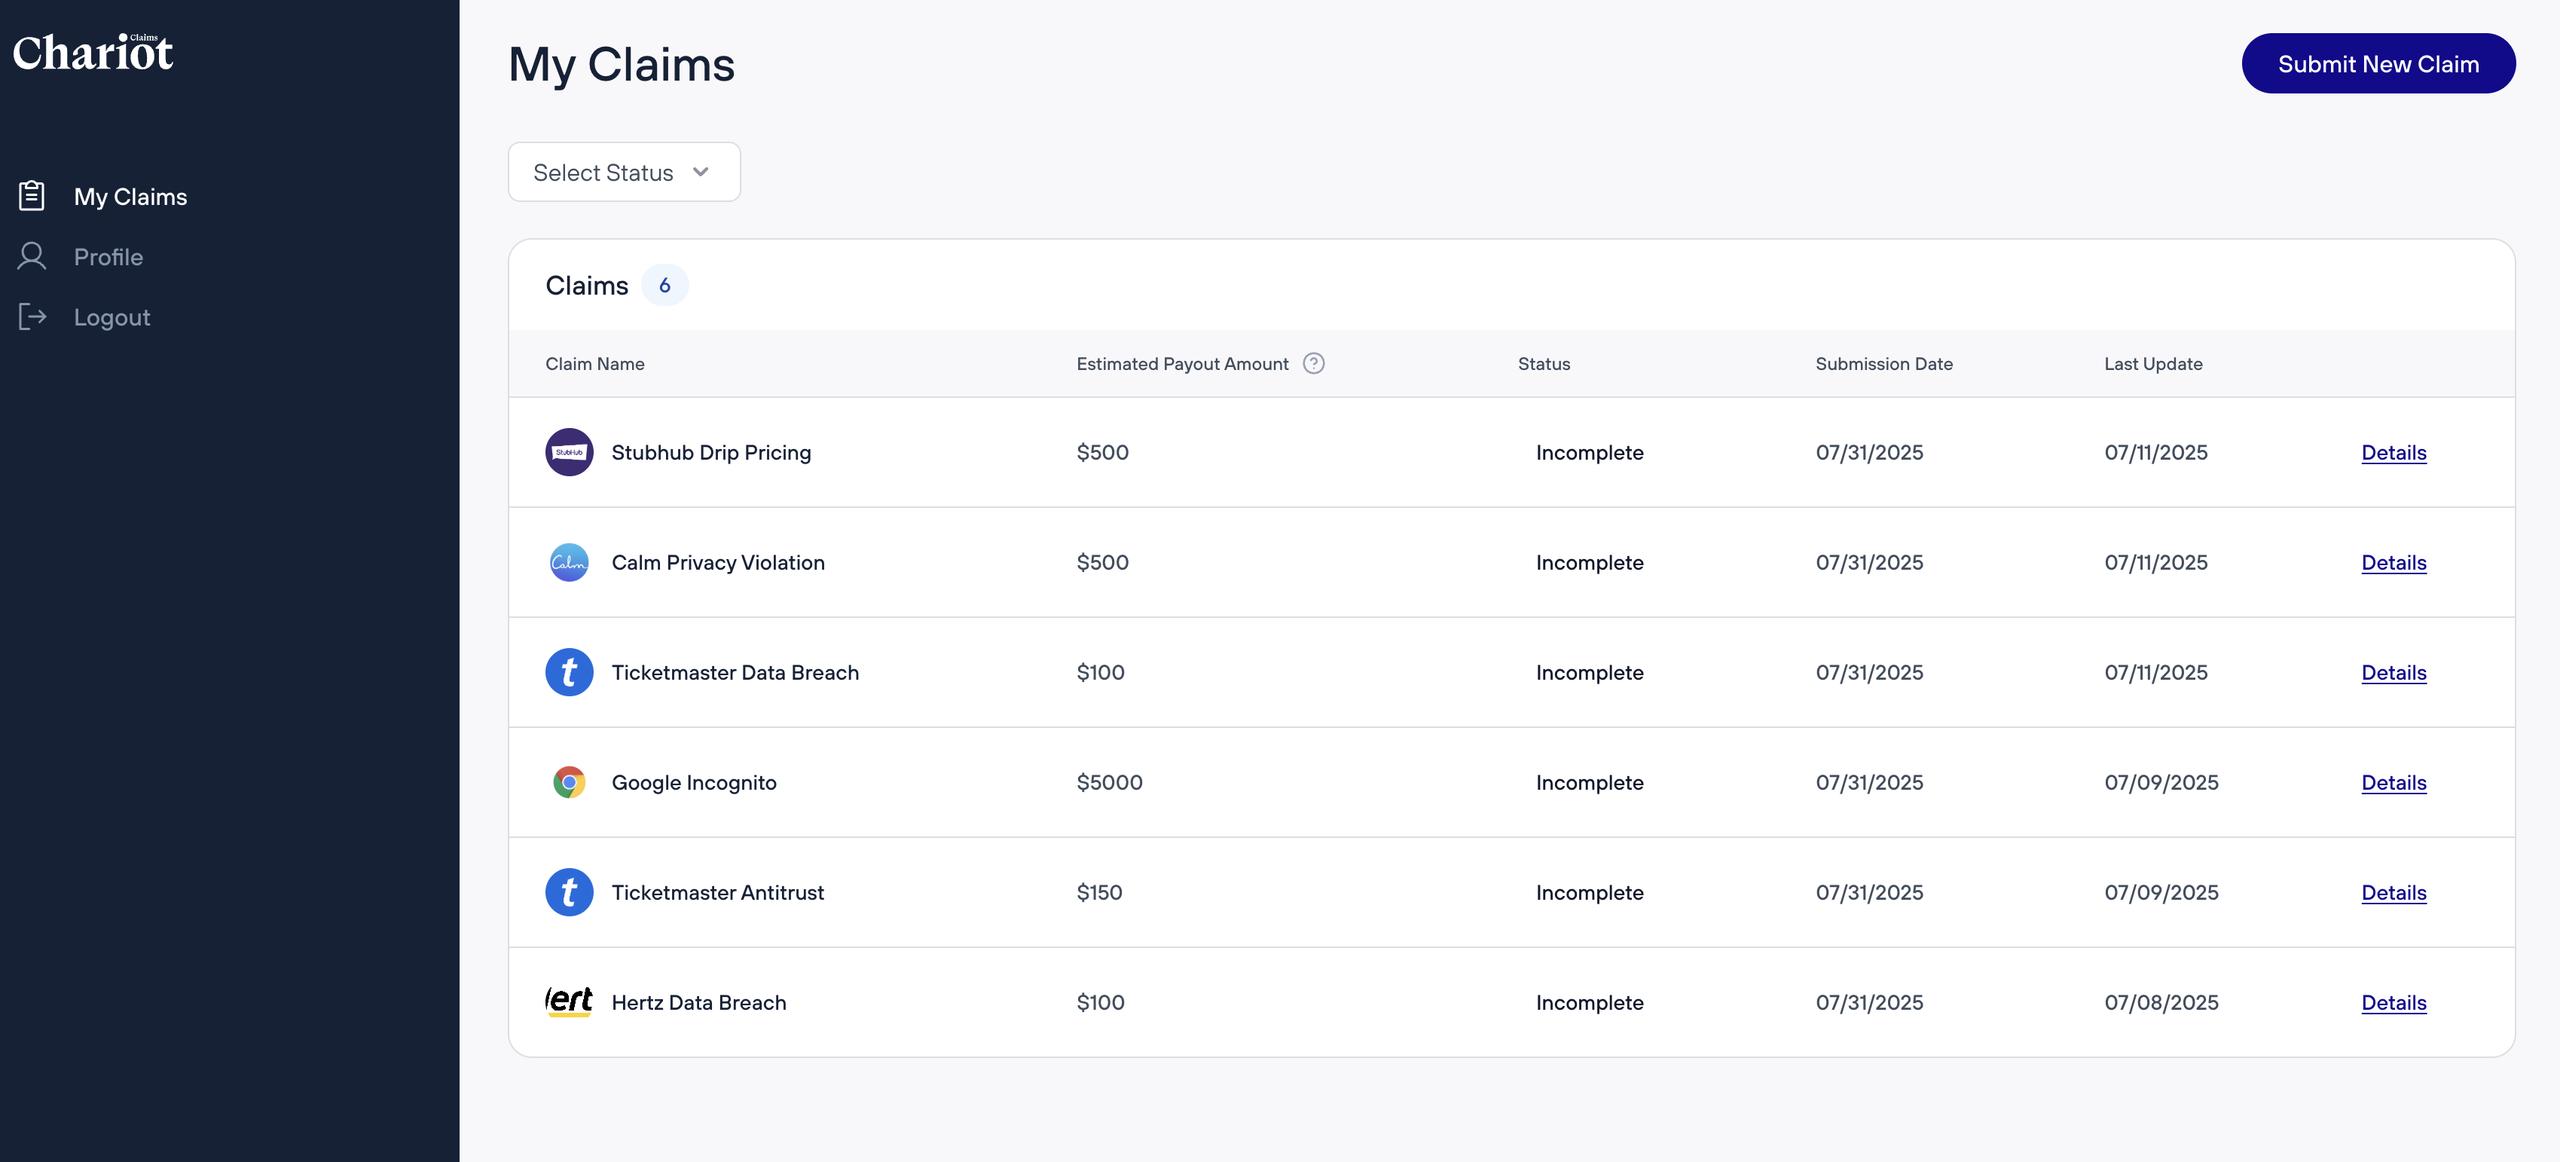The height and width of the screenshot is (1162, 2560).
Task: Click the Ticketmaster Antitrust logo icon
Action: click(x=569, y=892)
